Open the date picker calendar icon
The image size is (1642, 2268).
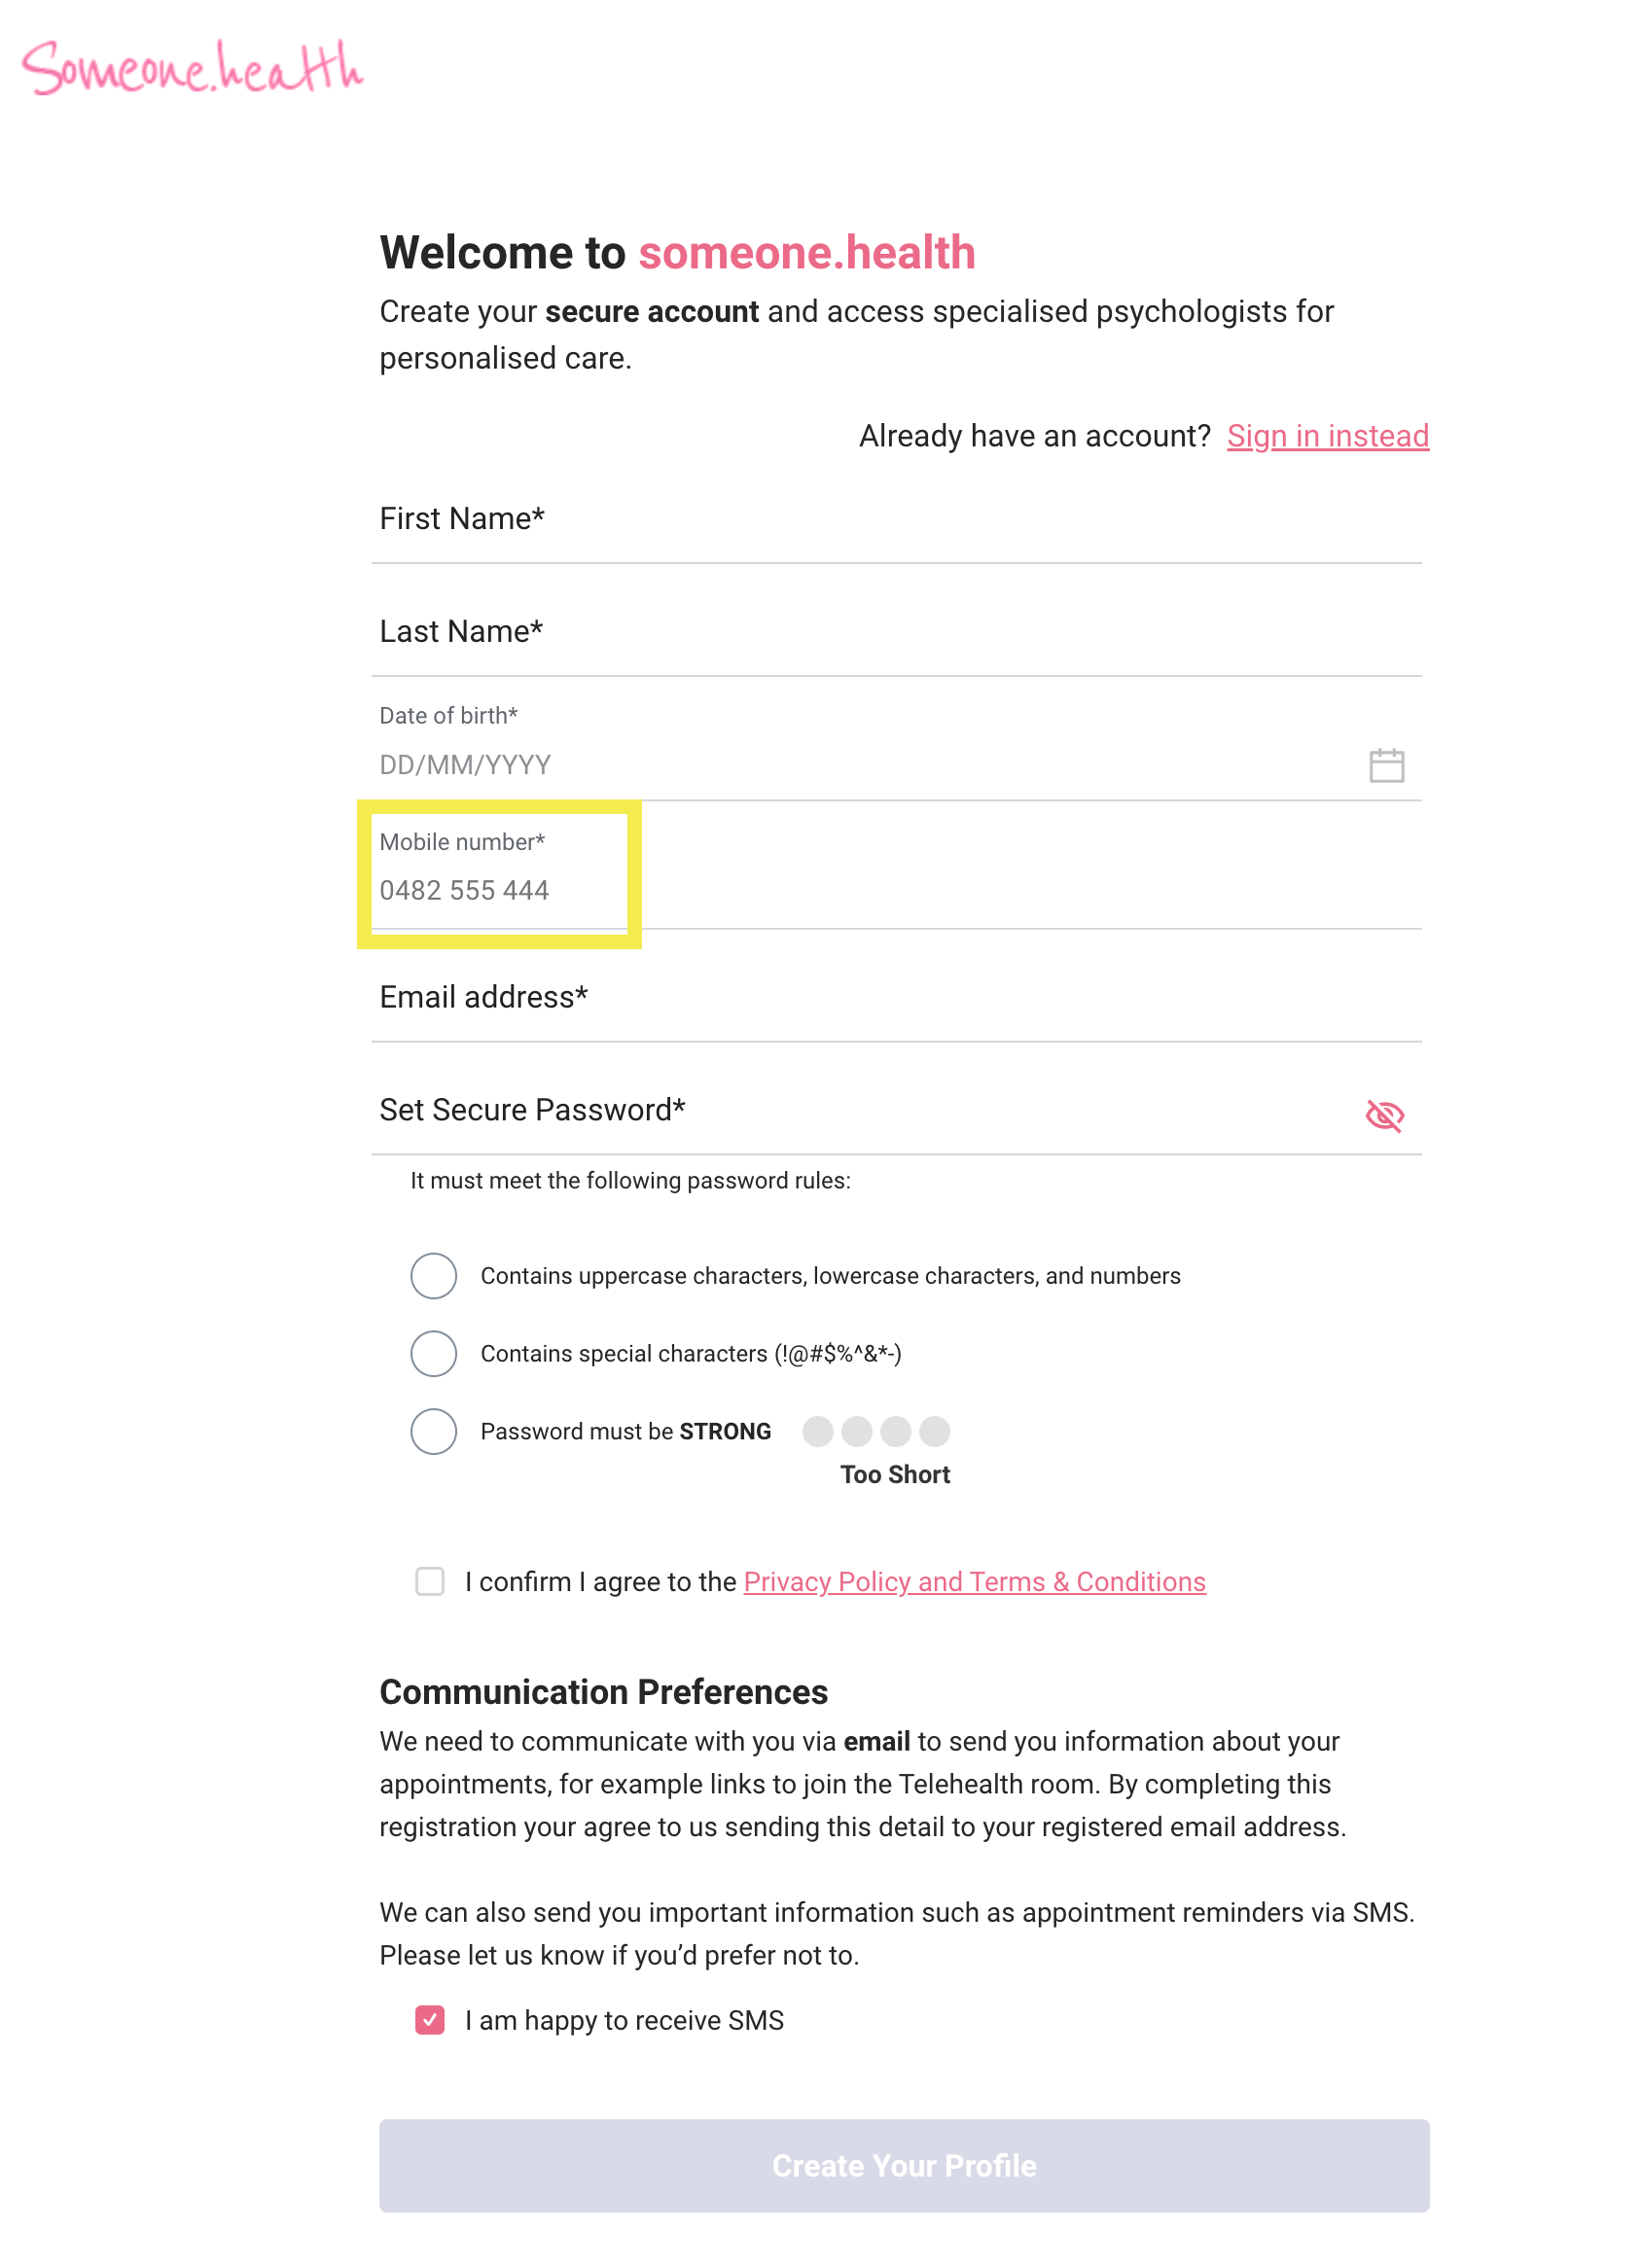click(x=1388, y=766)
